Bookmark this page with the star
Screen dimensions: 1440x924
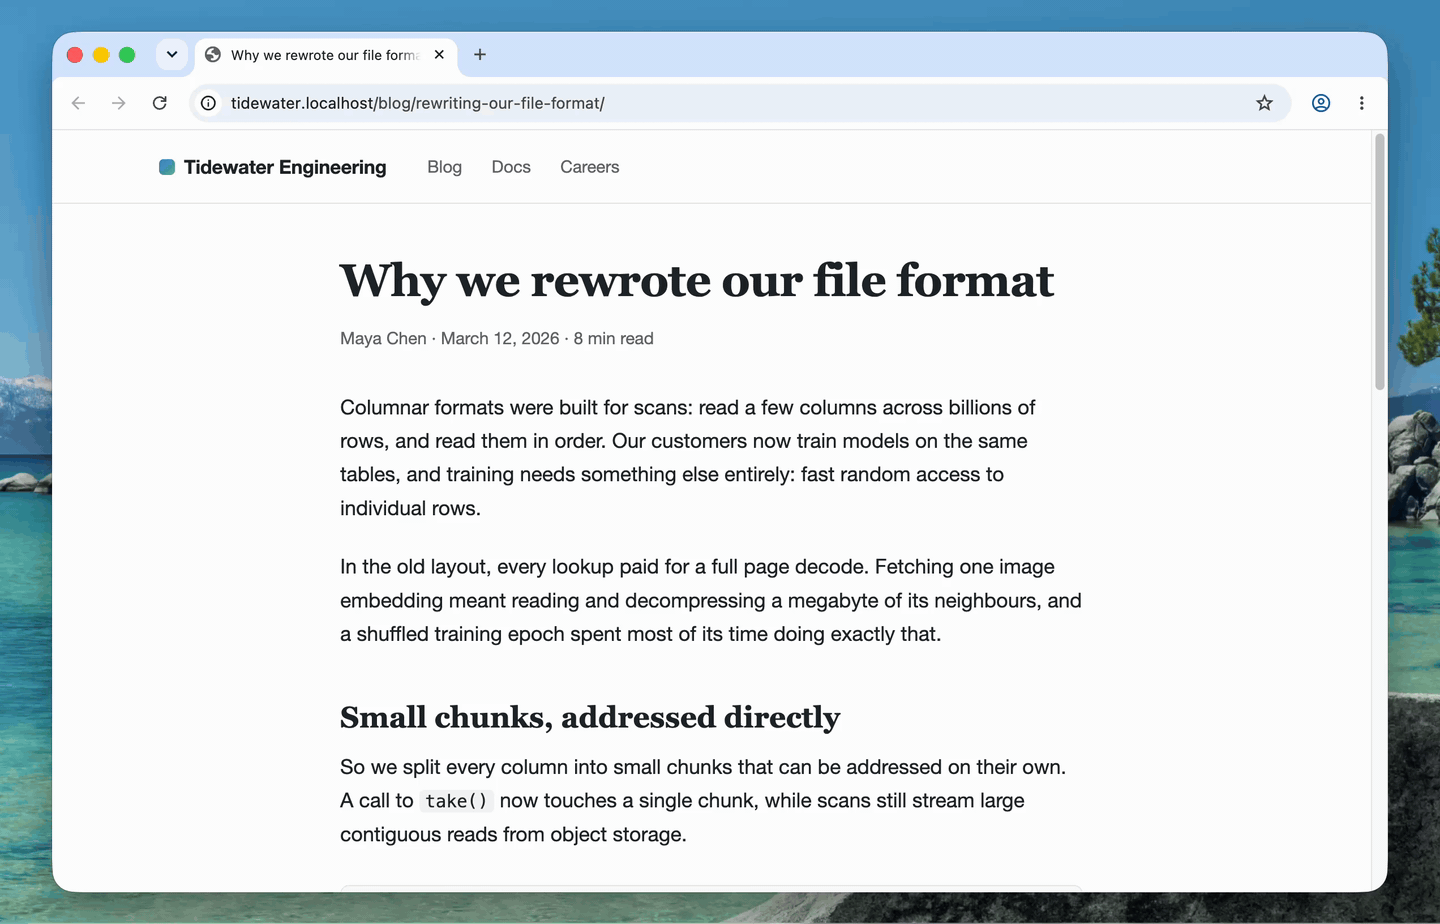pyautogui.click(x=1264, y=103)
